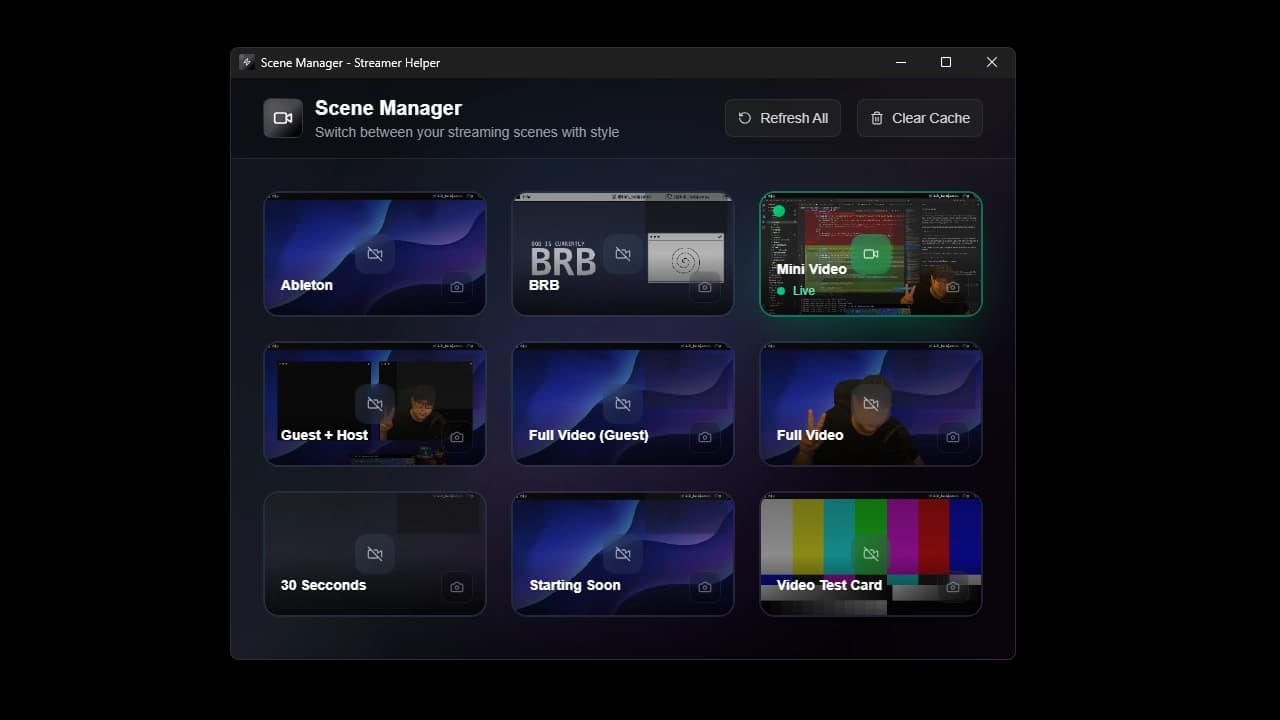Select the 30 Secconds scene label
The height and width of the screenshot is (720, 1280).
[x=323, y=585]
